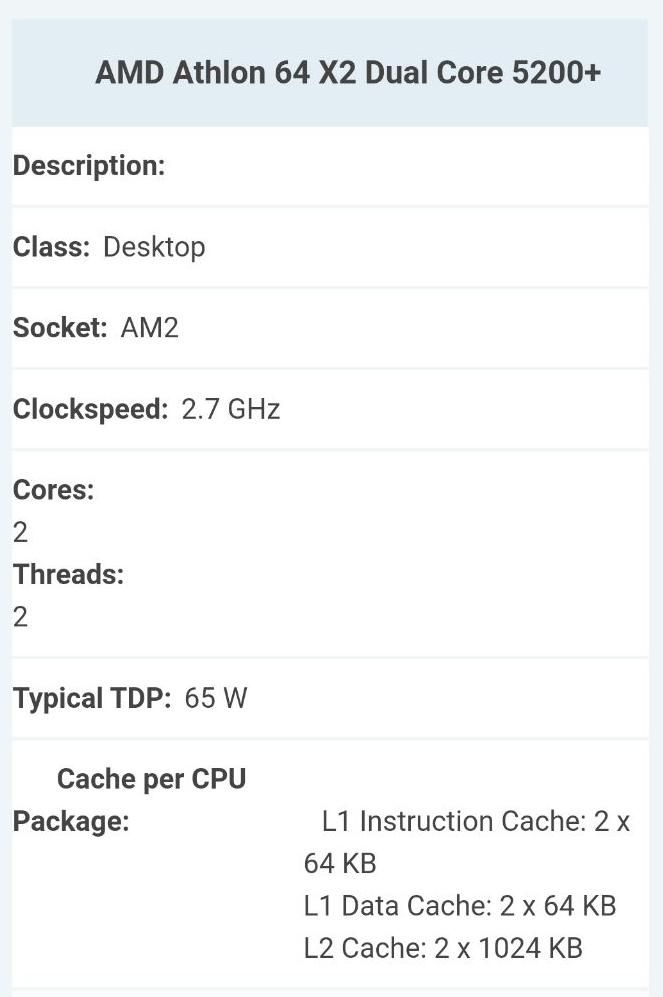Click the Socket label
663x997 pixels.
click(60, 327)
